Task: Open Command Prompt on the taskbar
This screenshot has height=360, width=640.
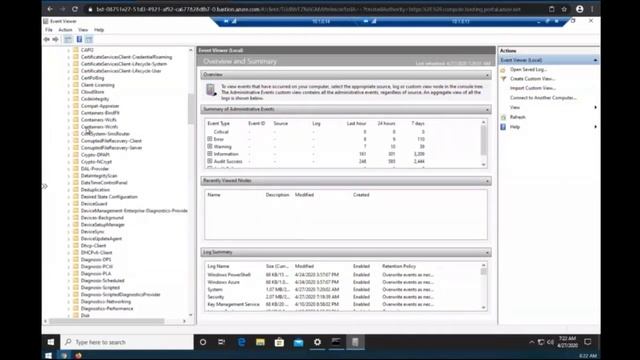Action: 336,342
